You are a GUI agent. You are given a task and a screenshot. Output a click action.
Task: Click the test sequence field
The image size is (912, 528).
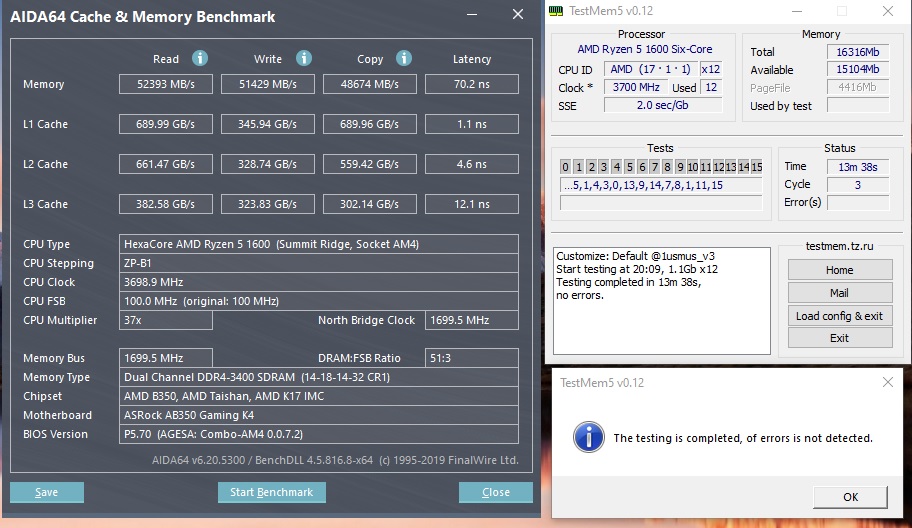pos(661,185)
